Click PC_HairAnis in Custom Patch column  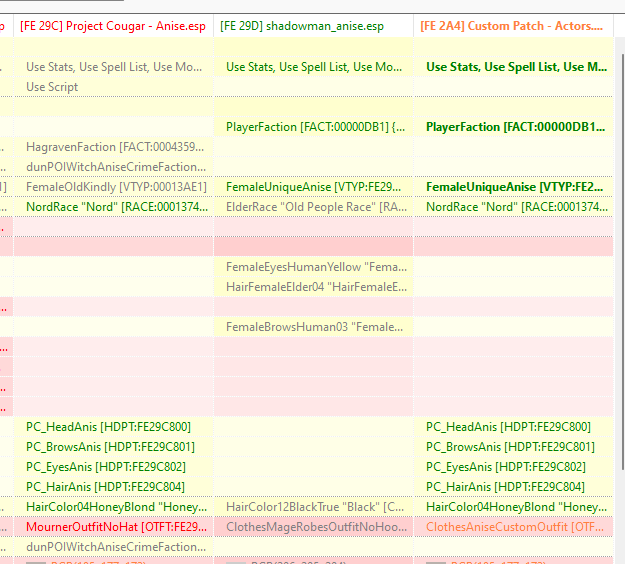tap(513, 487)
